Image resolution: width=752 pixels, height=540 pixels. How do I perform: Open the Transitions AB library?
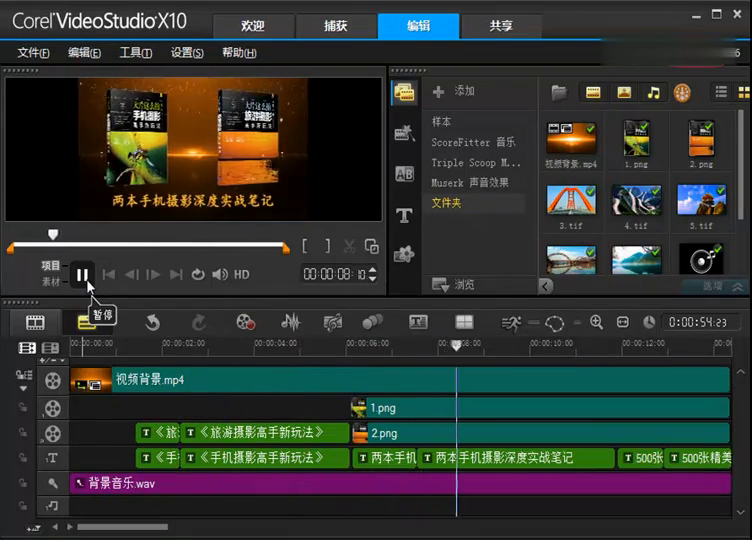click(404, 174)
